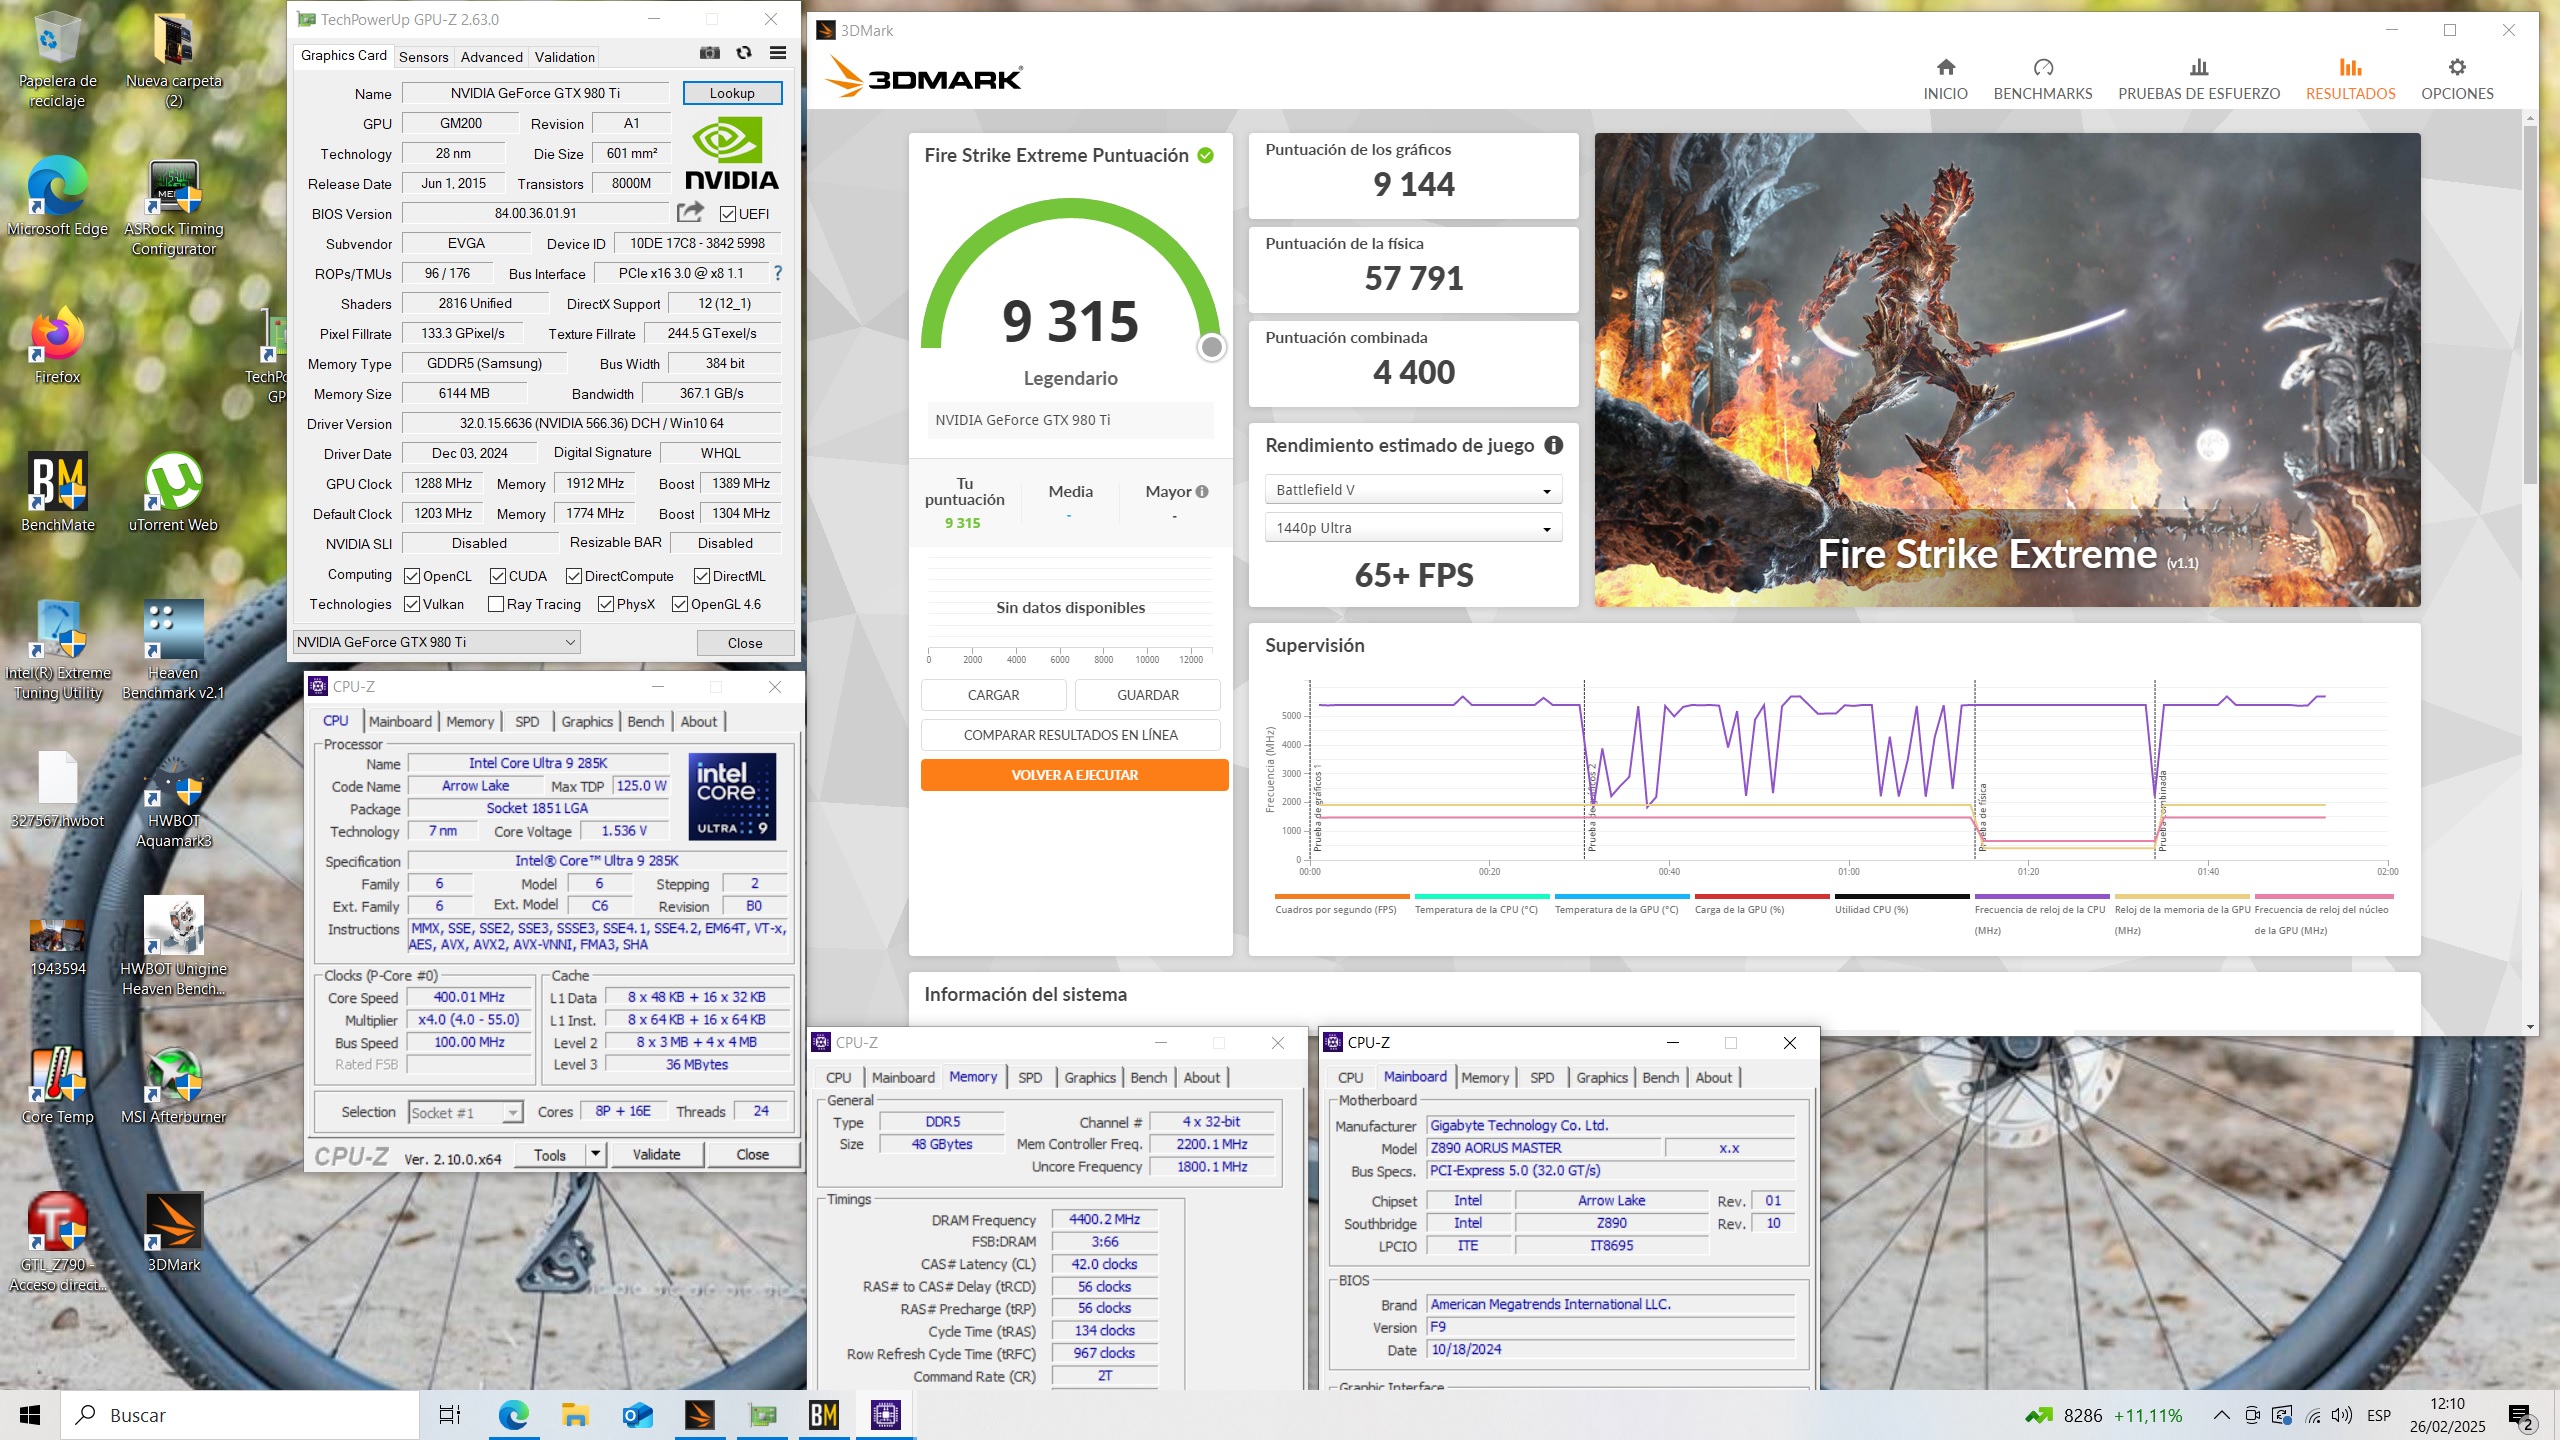Screen dimensions: 2560x1440
Task: Switch to GPU-Z Validation tab
Action: click(x=564, y=57)
